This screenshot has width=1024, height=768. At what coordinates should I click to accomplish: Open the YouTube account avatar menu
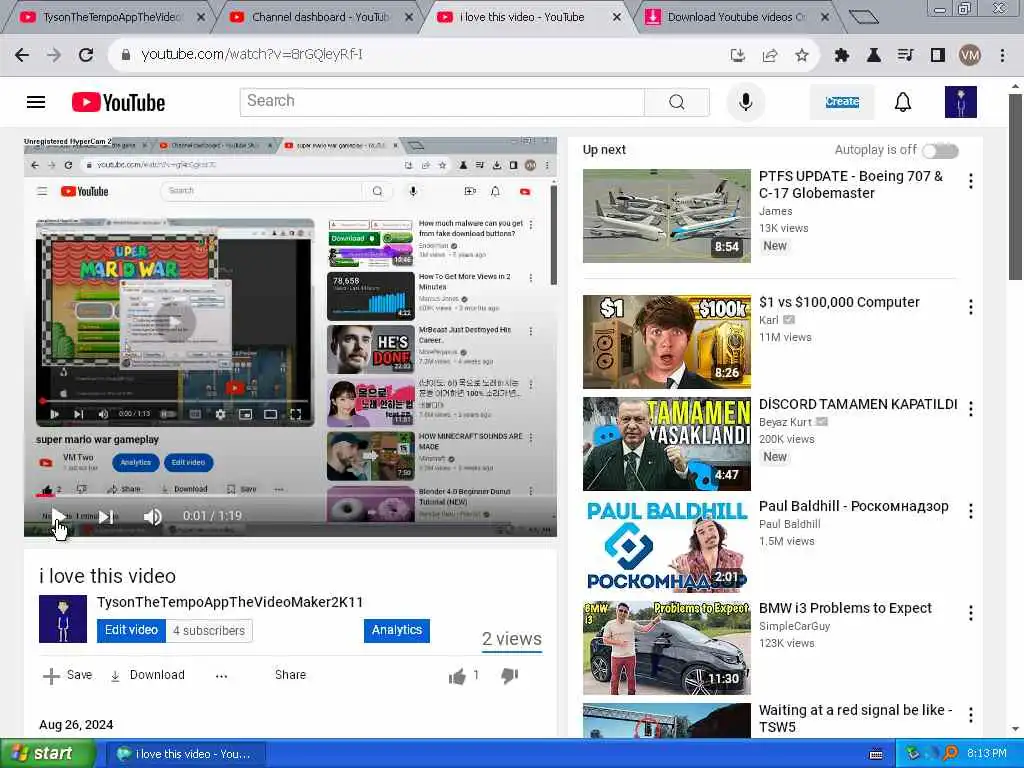pos(961,102)
